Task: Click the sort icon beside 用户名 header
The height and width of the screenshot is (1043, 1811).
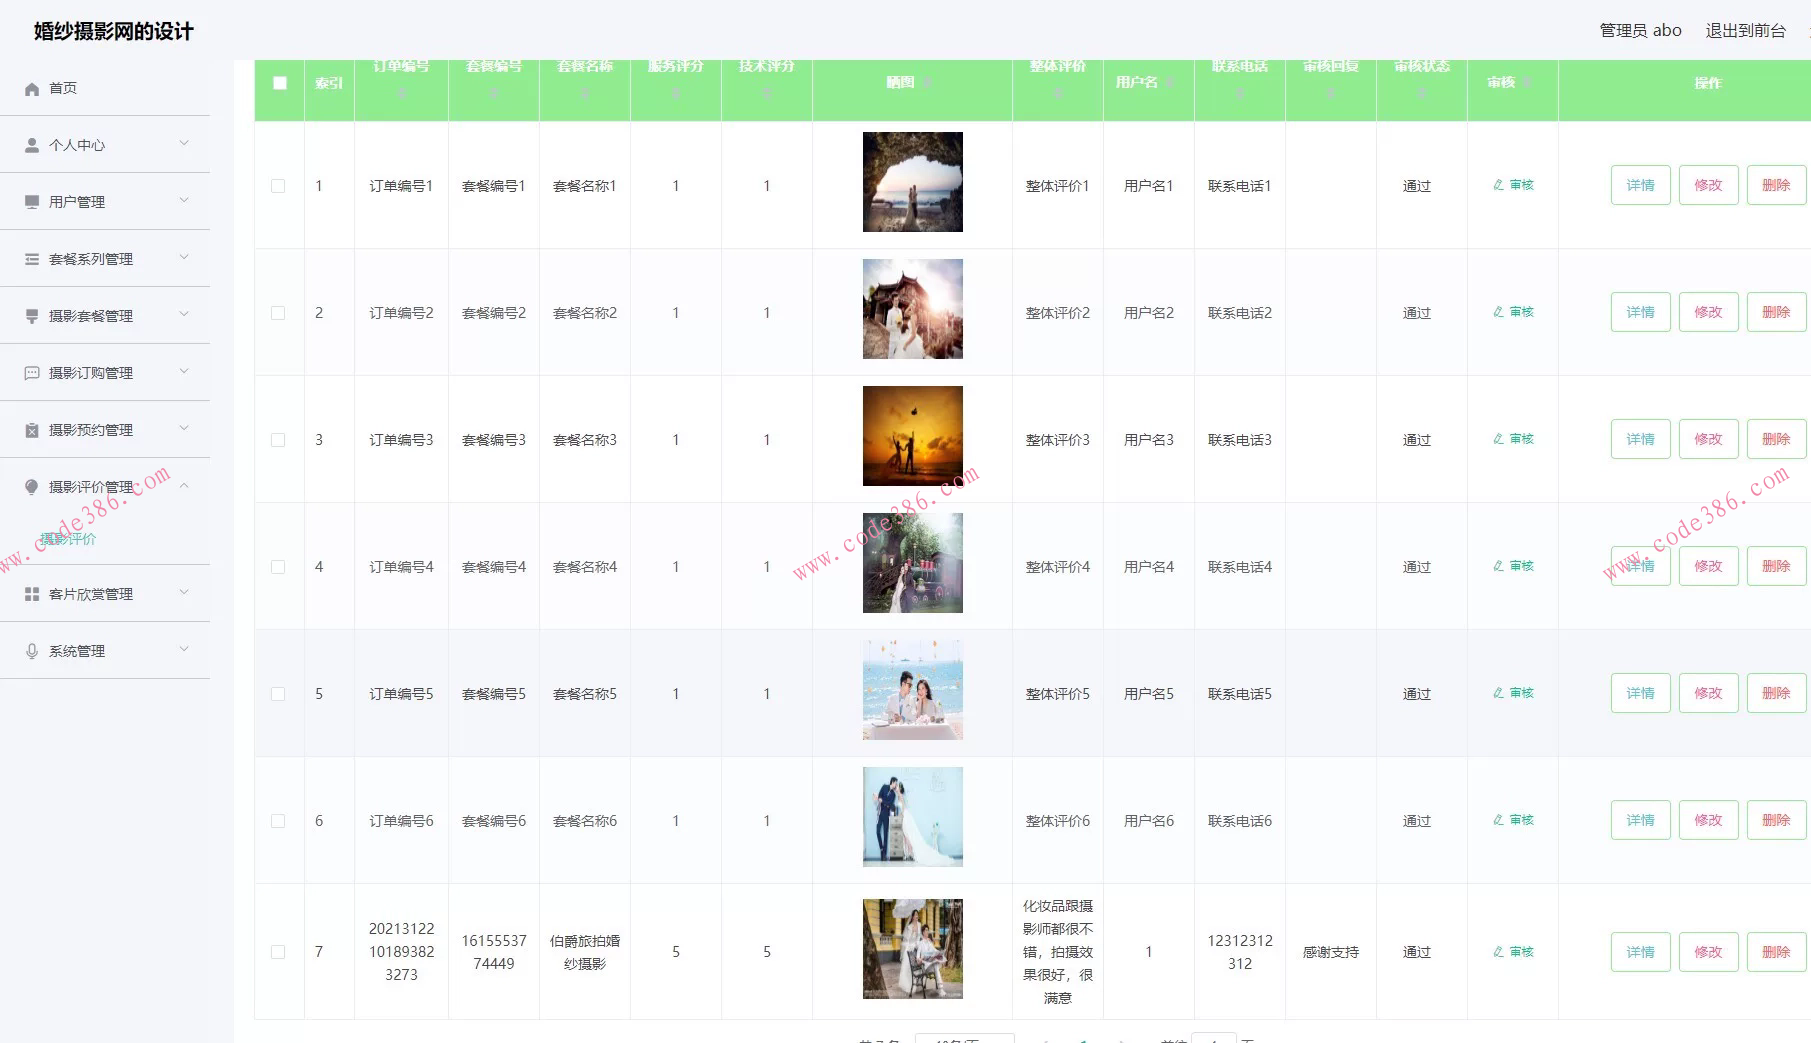Action: pos(1169,82)
